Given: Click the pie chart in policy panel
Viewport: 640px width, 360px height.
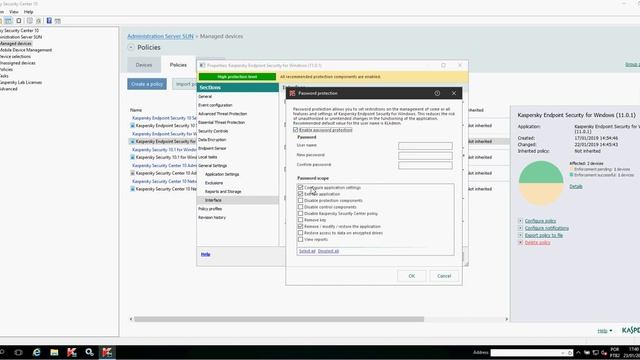Looking at the screenshot, I should point(541,183).
